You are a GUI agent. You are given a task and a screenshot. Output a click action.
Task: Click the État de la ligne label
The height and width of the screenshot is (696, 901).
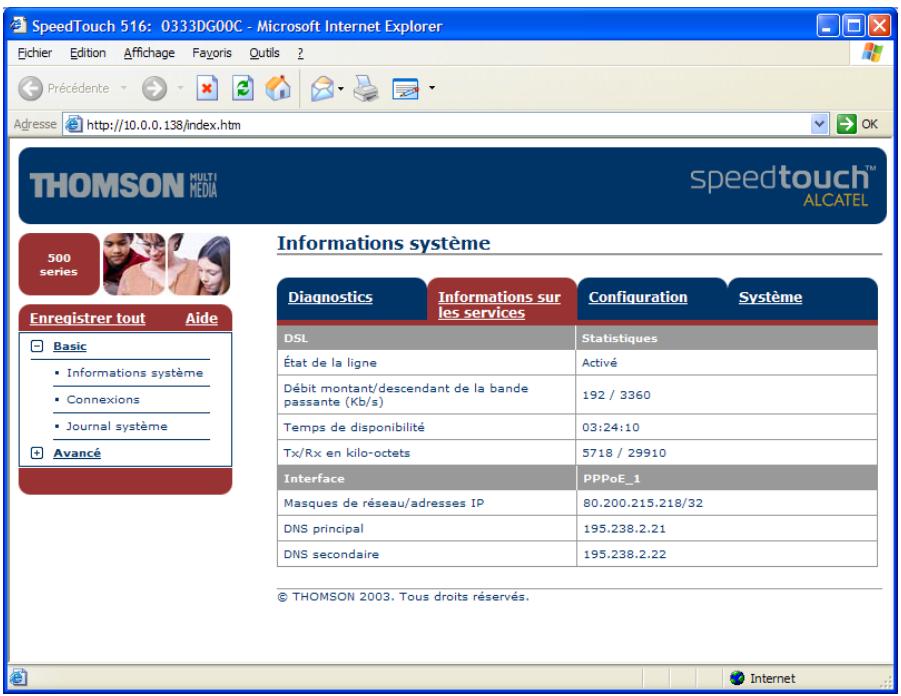tap(330, 363)
